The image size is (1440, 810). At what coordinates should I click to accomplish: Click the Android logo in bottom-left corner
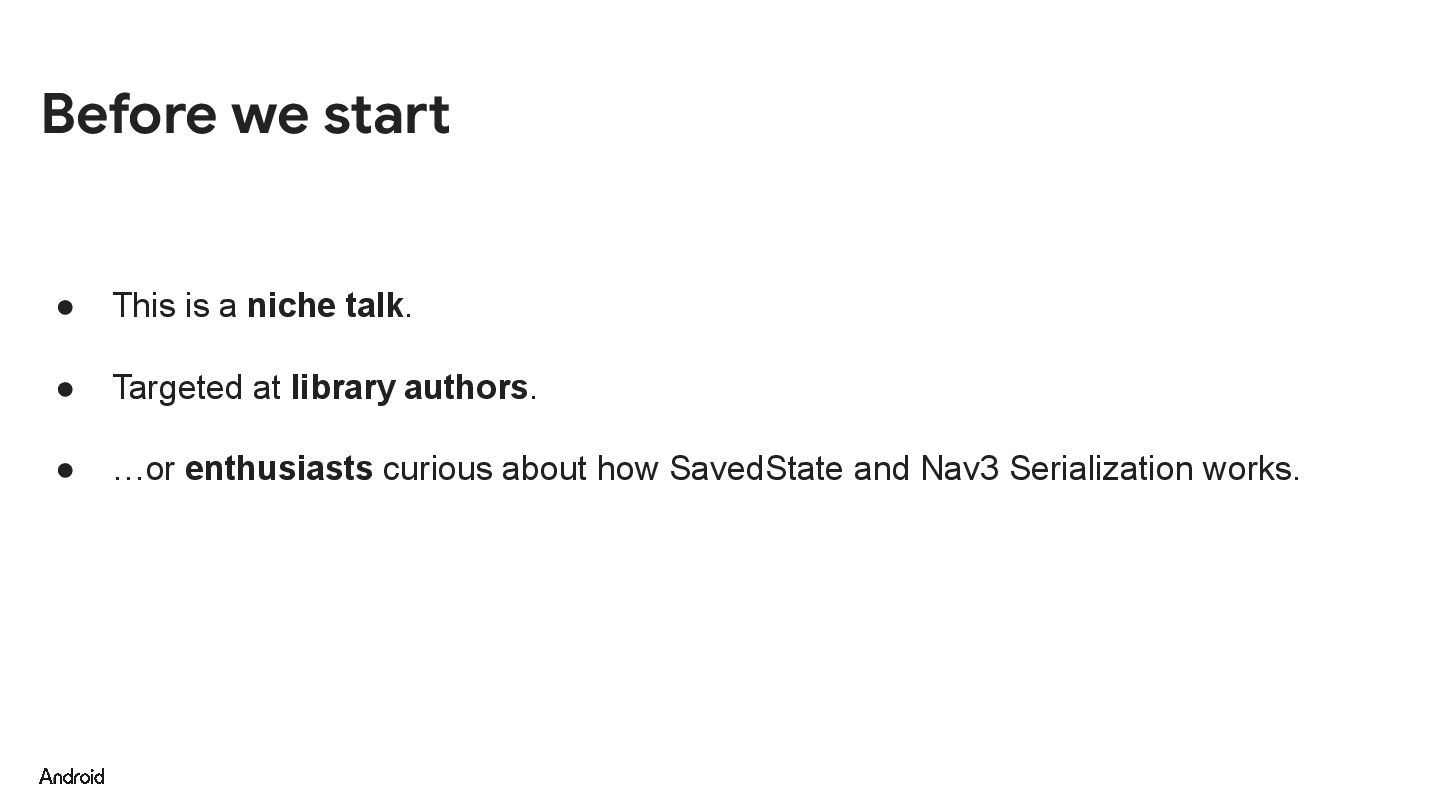point(71,776)
